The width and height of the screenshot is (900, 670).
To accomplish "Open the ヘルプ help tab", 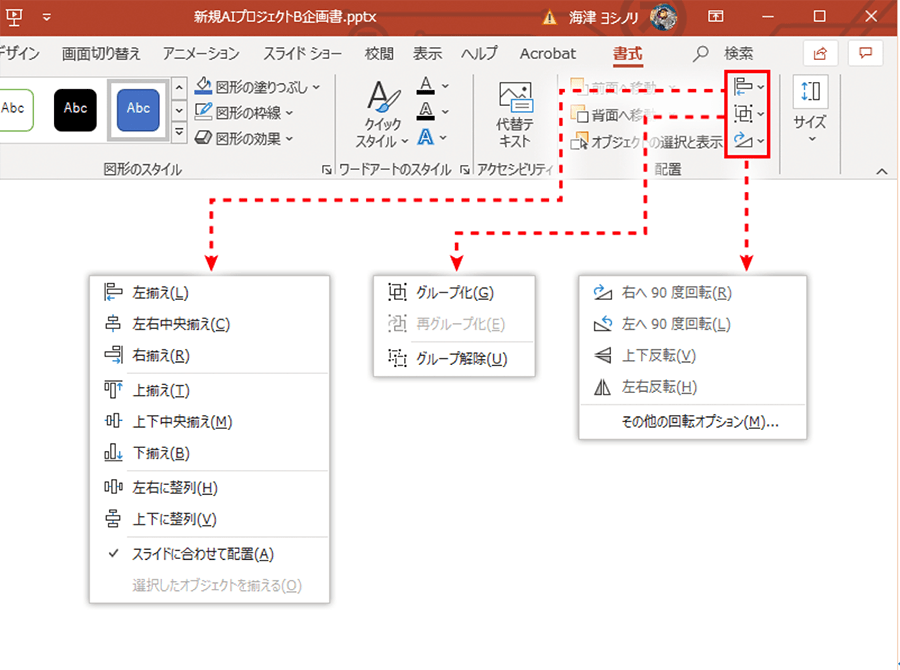I will 480,53.
